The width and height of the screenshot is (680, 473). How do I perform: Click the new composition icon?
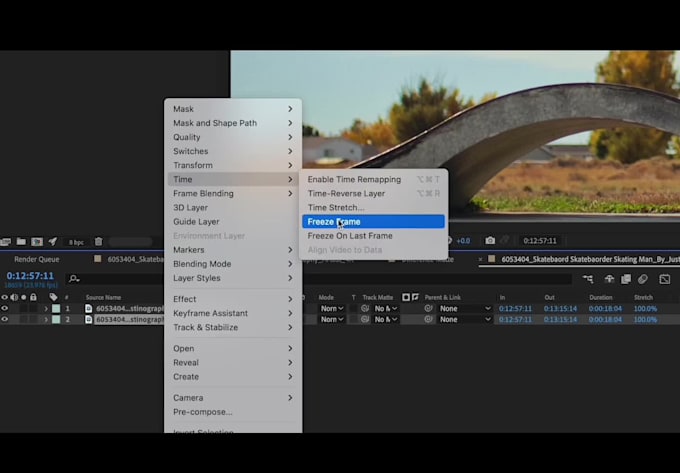[37, 241]
